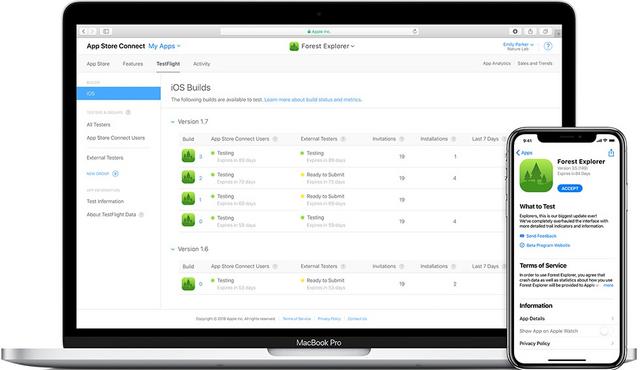Open All Testers in the sidebar
The height and width of the screenshot is (370, 640).
(x=98, y=124)
